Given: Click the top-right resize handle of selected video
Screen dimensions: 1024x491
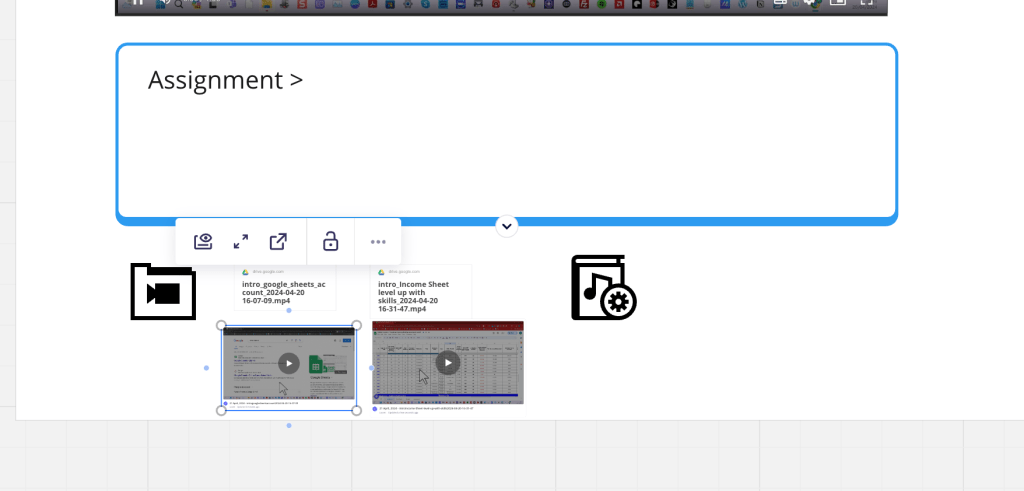Looking at the screenshot, I should click(357, 325).
